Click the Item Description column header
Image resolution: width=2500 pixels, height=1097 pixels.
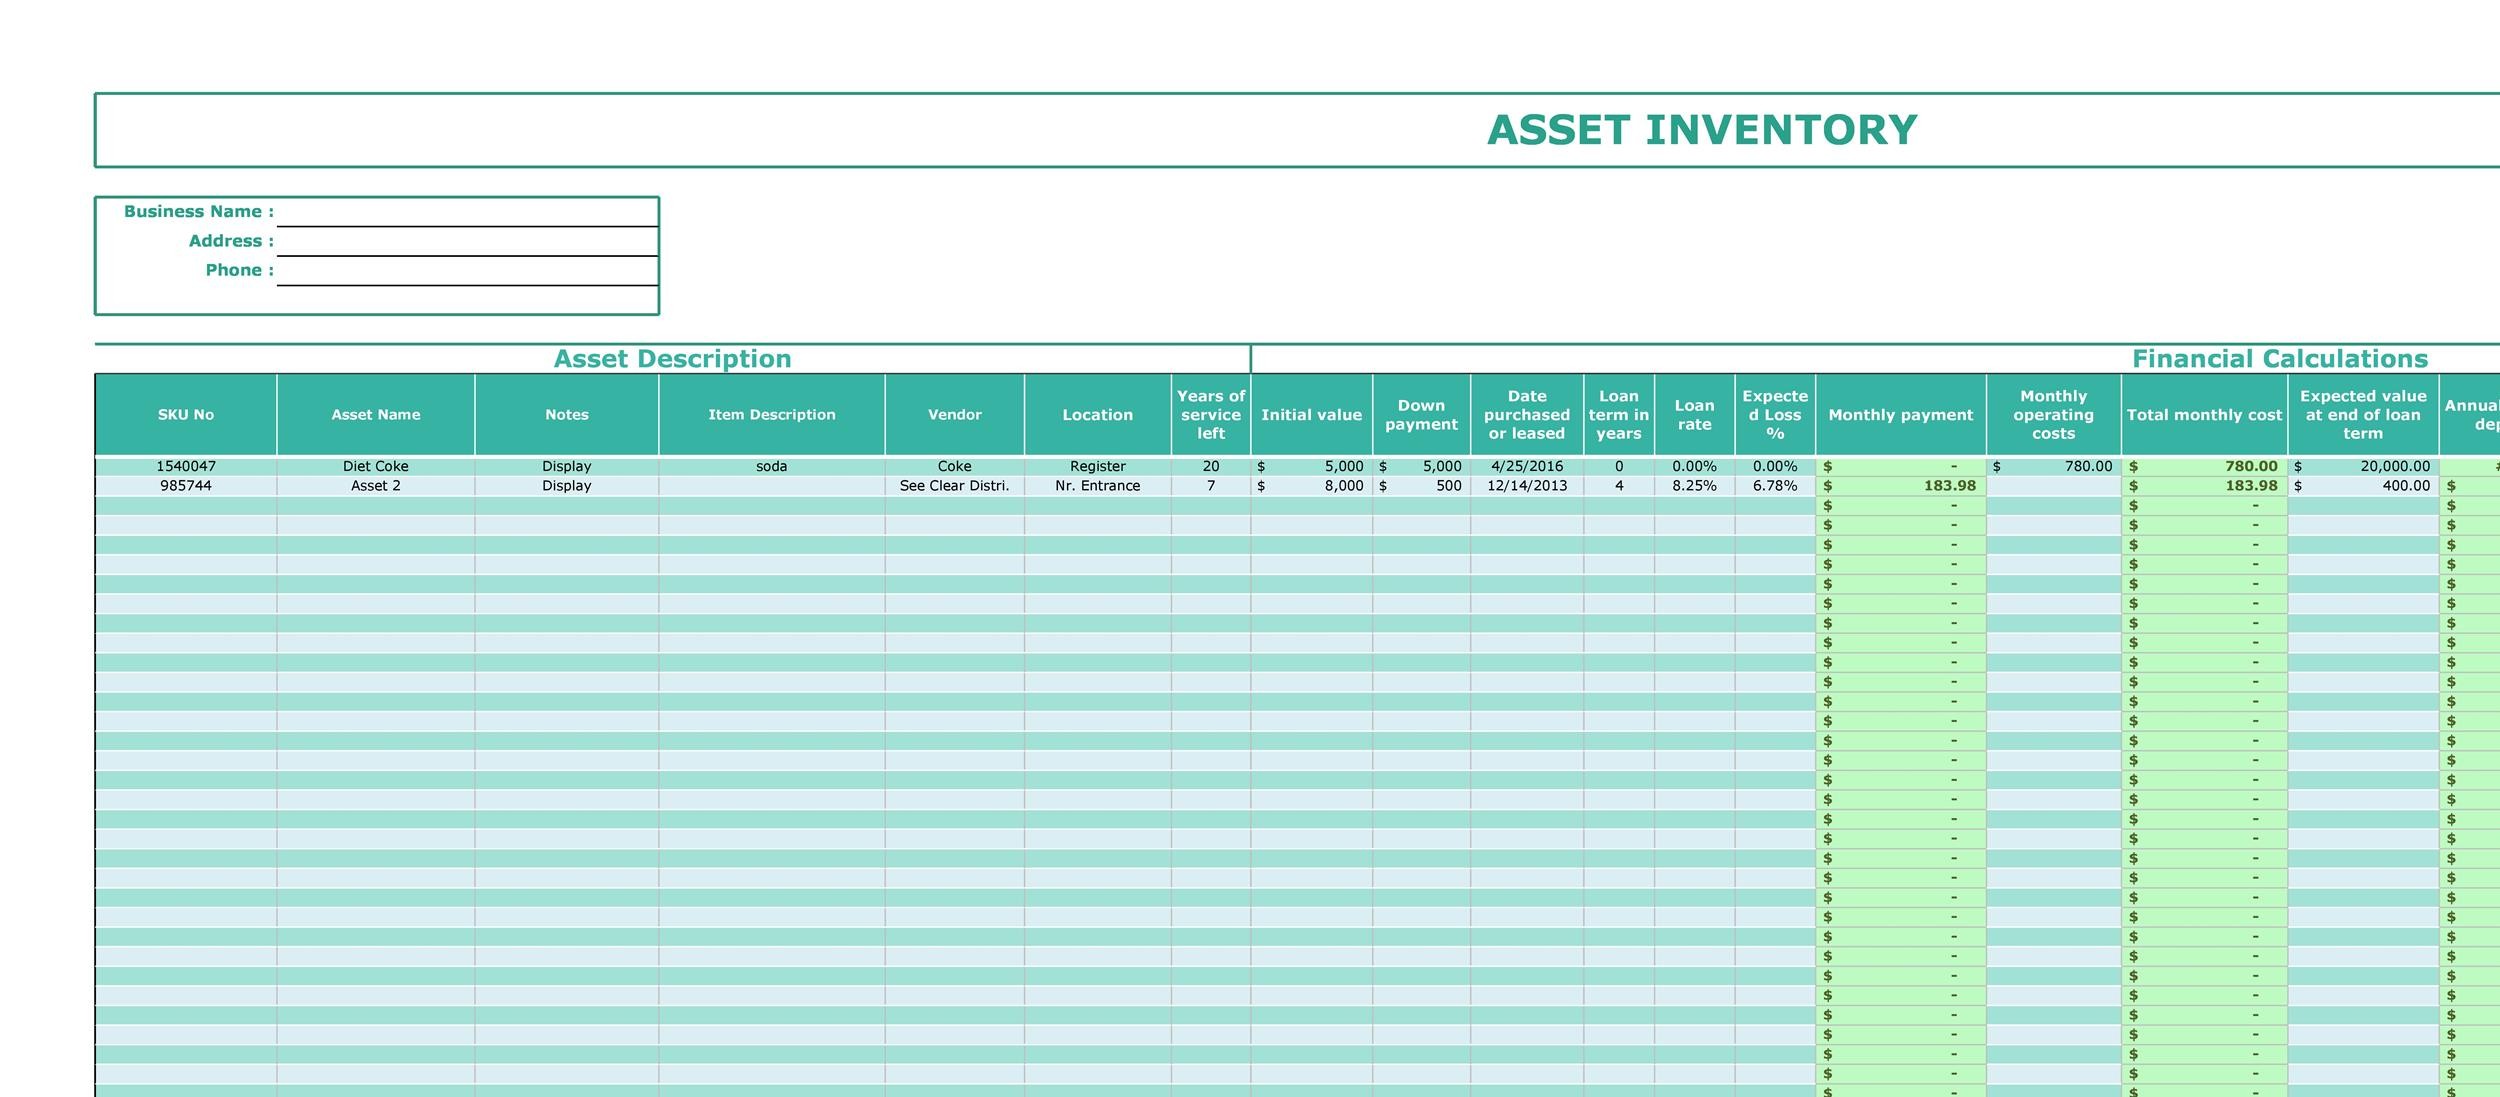click(x=771, y=415)
